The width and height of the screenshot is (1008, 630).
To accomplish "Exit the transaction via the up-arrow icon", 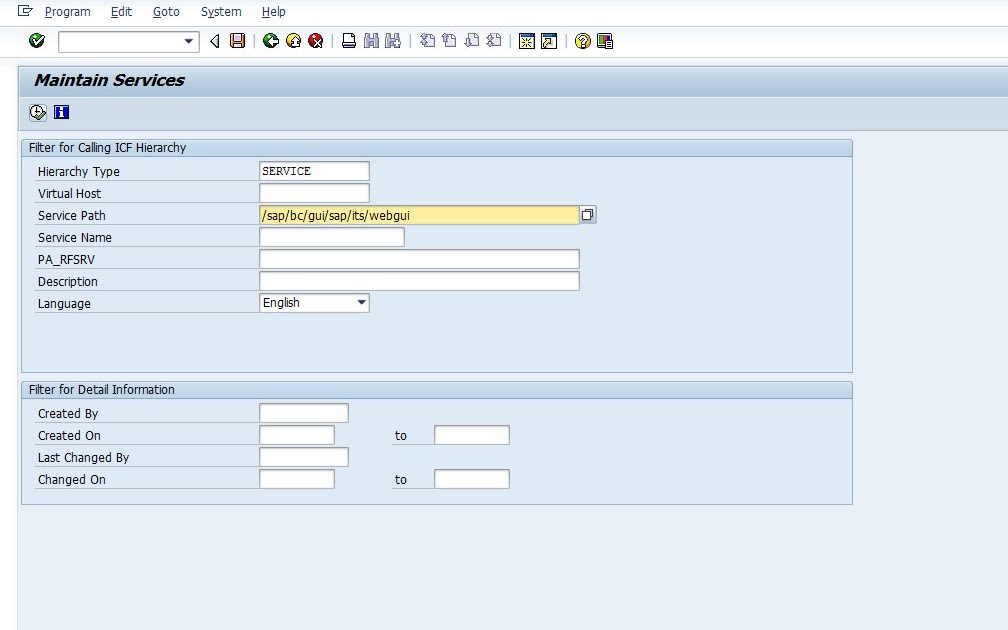I will (292, 41).
